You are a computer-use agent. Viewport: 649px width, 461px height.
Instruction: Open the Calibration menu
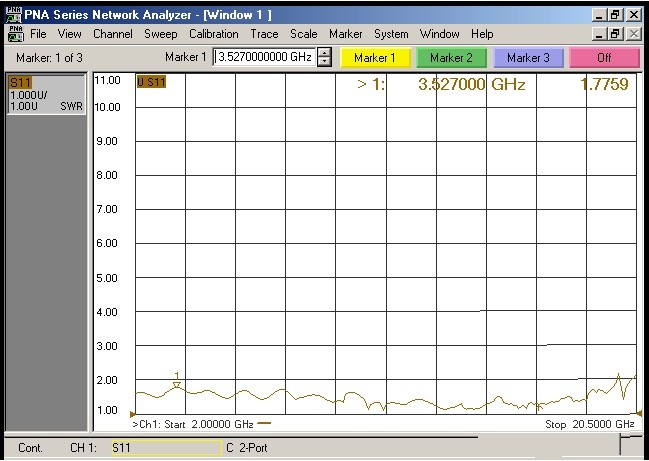(x=214, y=34)
